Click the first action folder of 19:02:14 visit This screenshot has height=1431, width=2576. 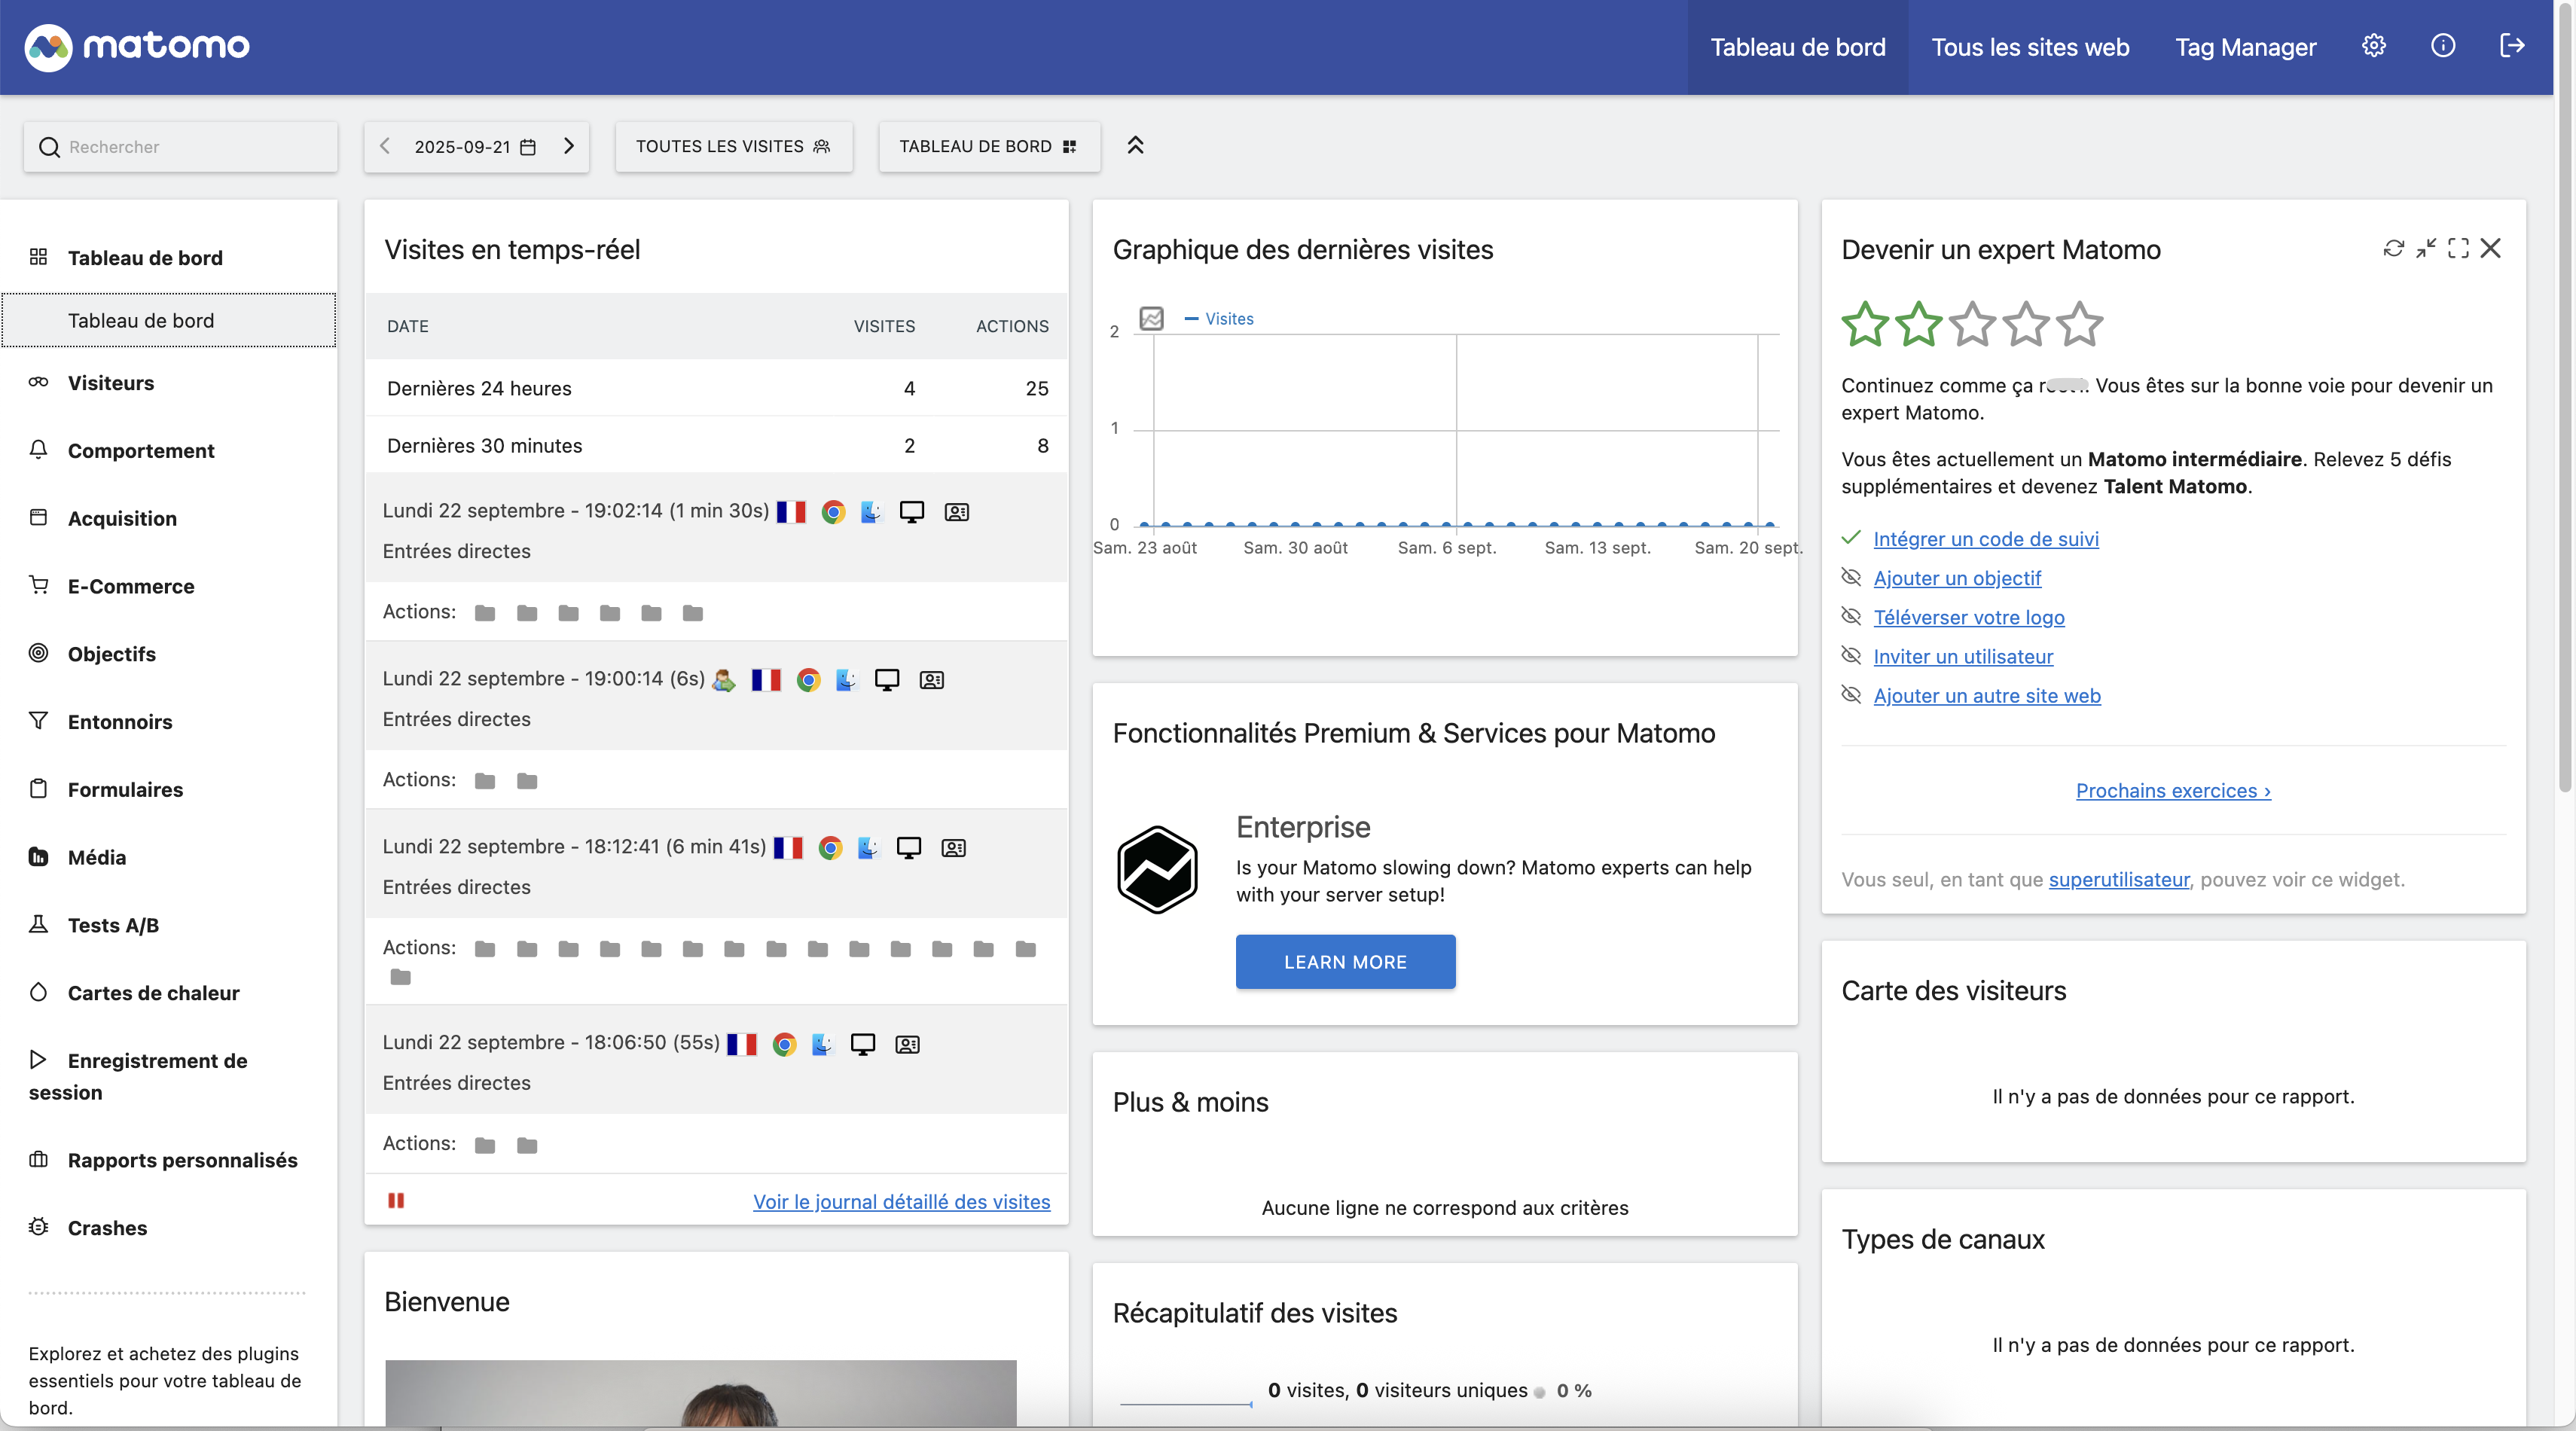coord(485,613)
